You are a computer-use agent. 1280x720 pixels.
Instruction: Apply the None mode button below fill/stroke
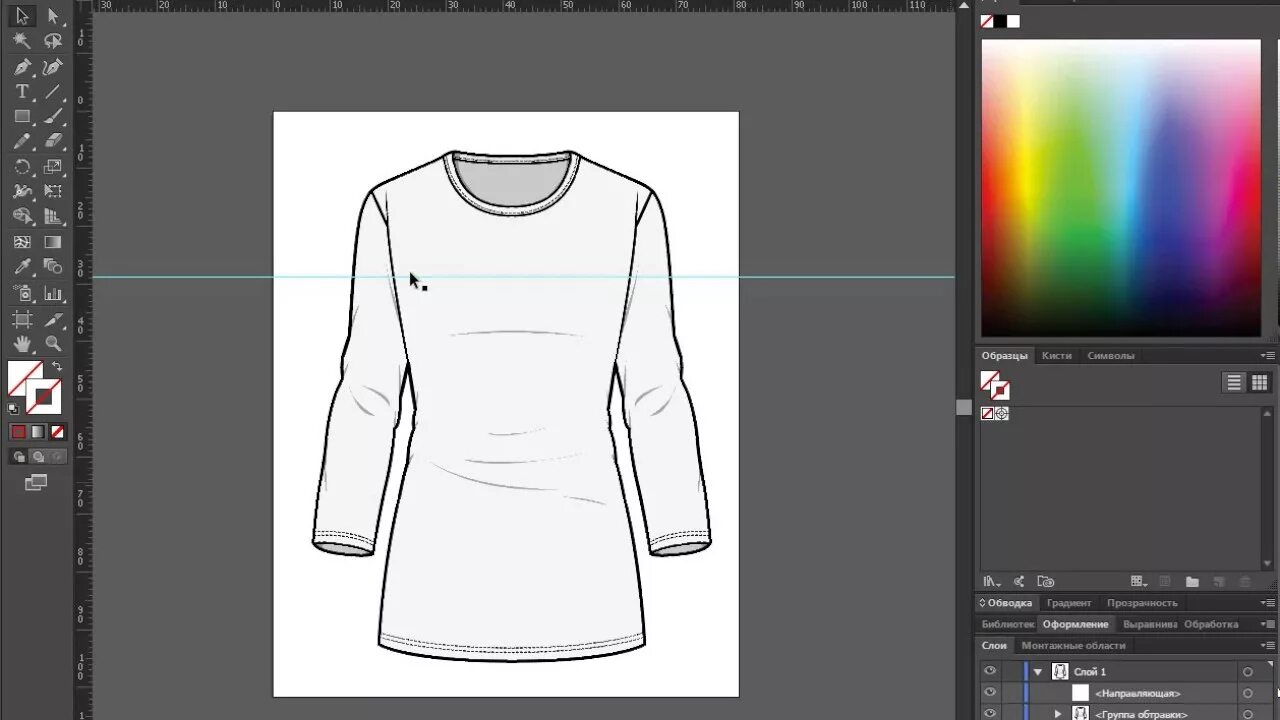(57, 432)
